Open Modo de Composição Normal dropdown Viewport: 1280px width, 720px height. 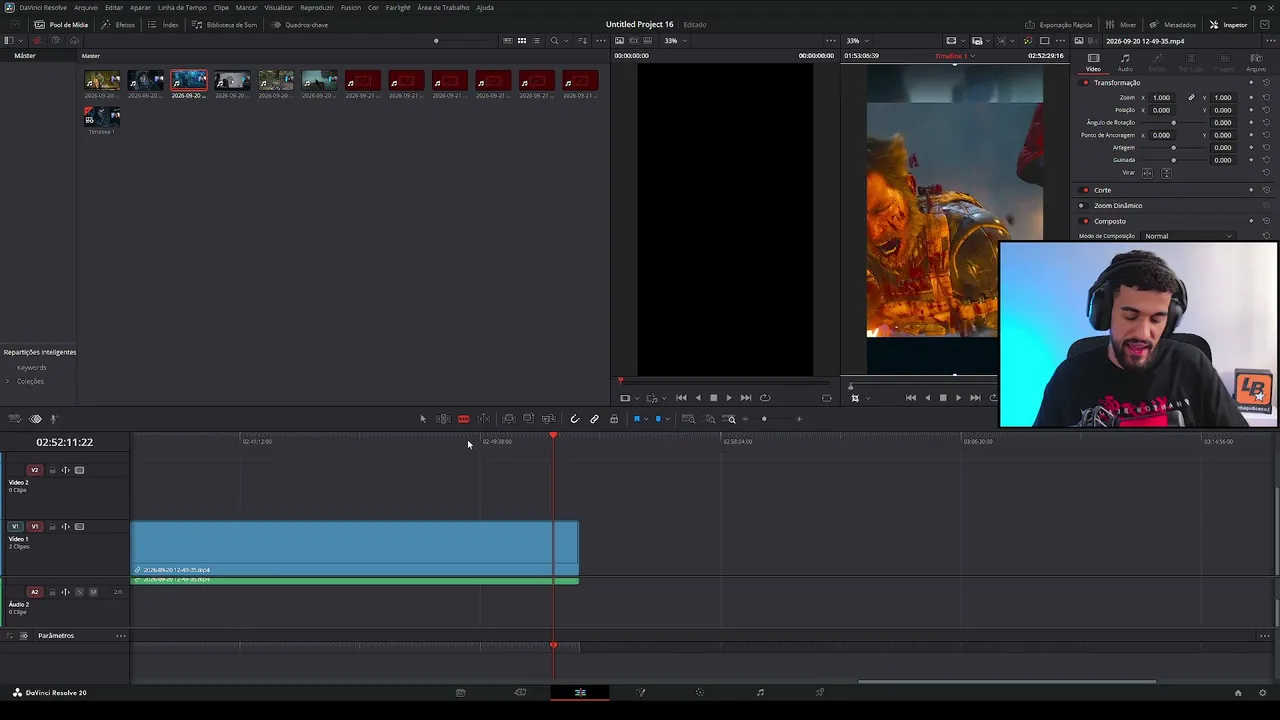coord(1188,236)
